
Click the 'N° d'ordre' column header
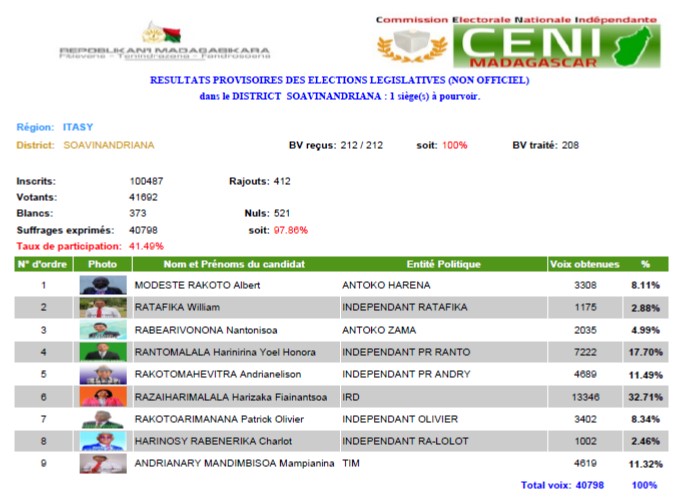click(43, 264)
